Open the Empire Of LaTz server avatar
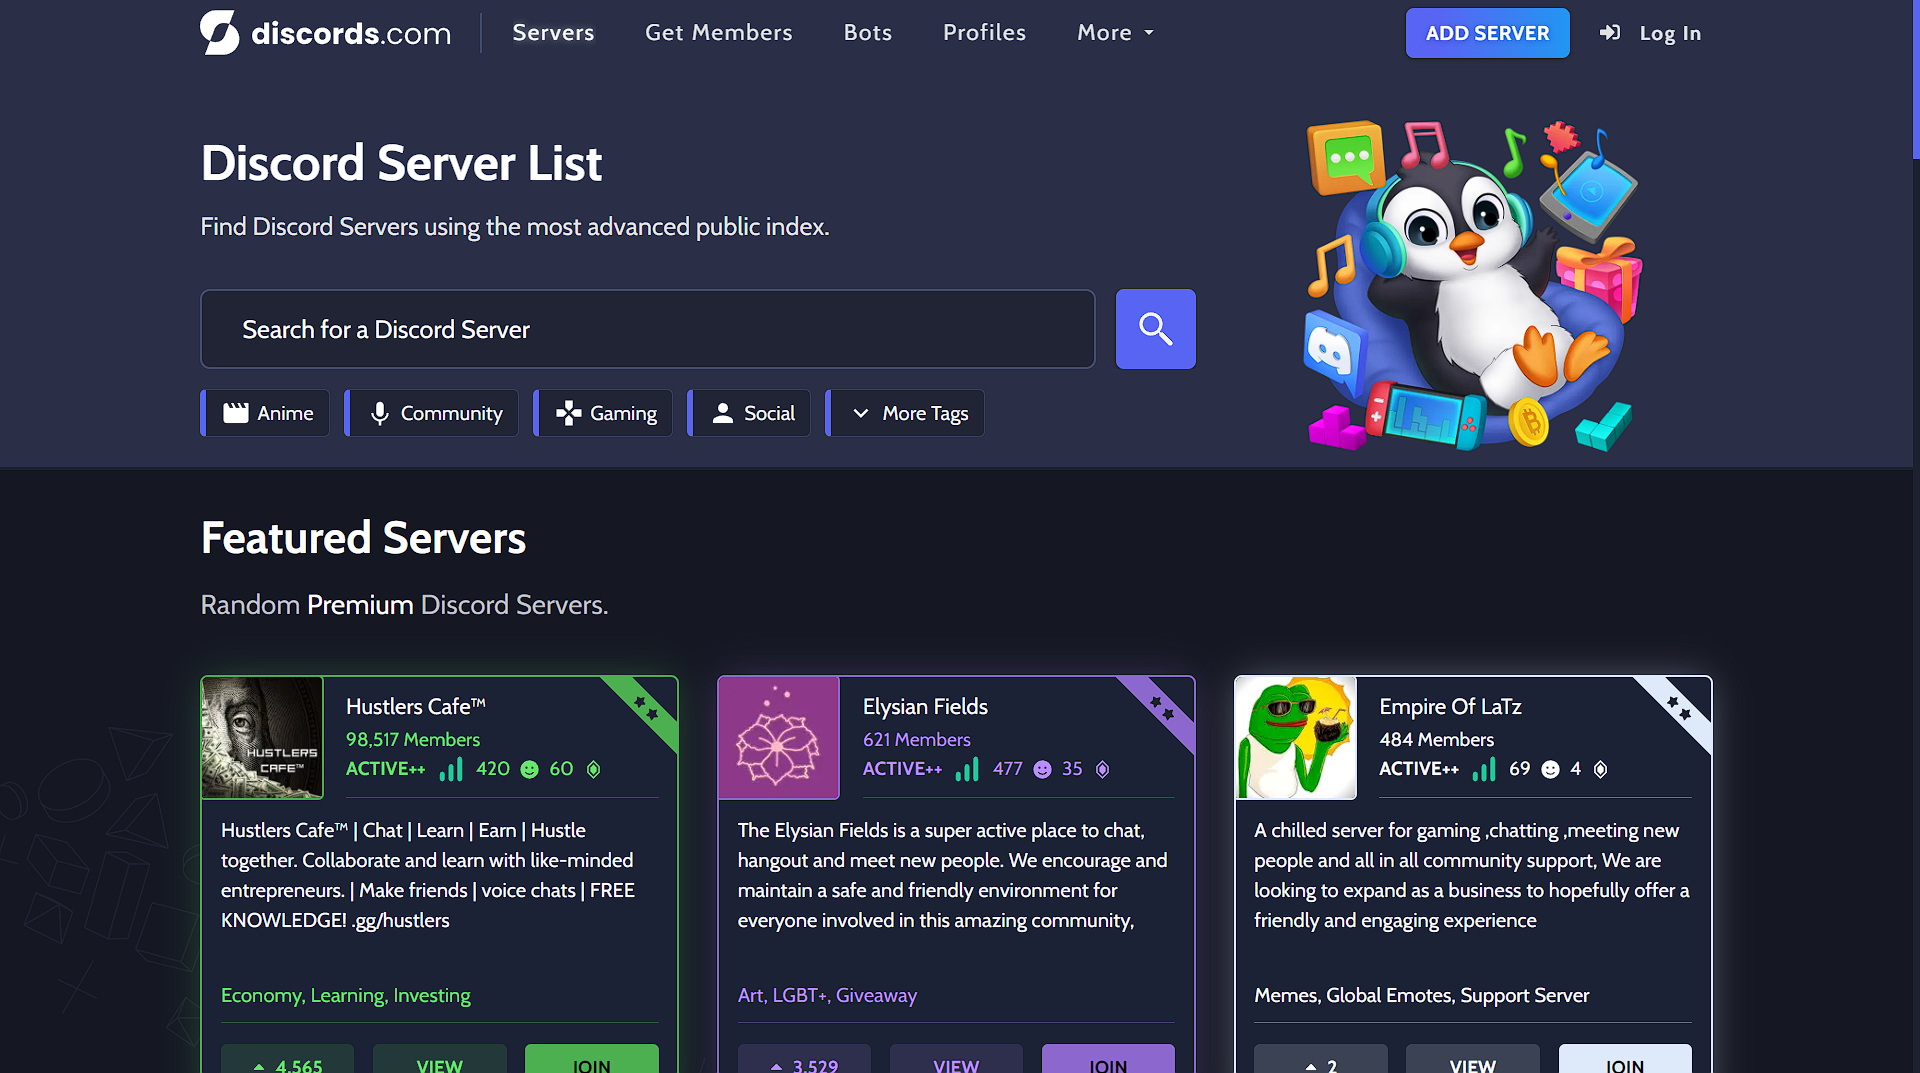1920x1073 pixels. (x=1296, y=738)
